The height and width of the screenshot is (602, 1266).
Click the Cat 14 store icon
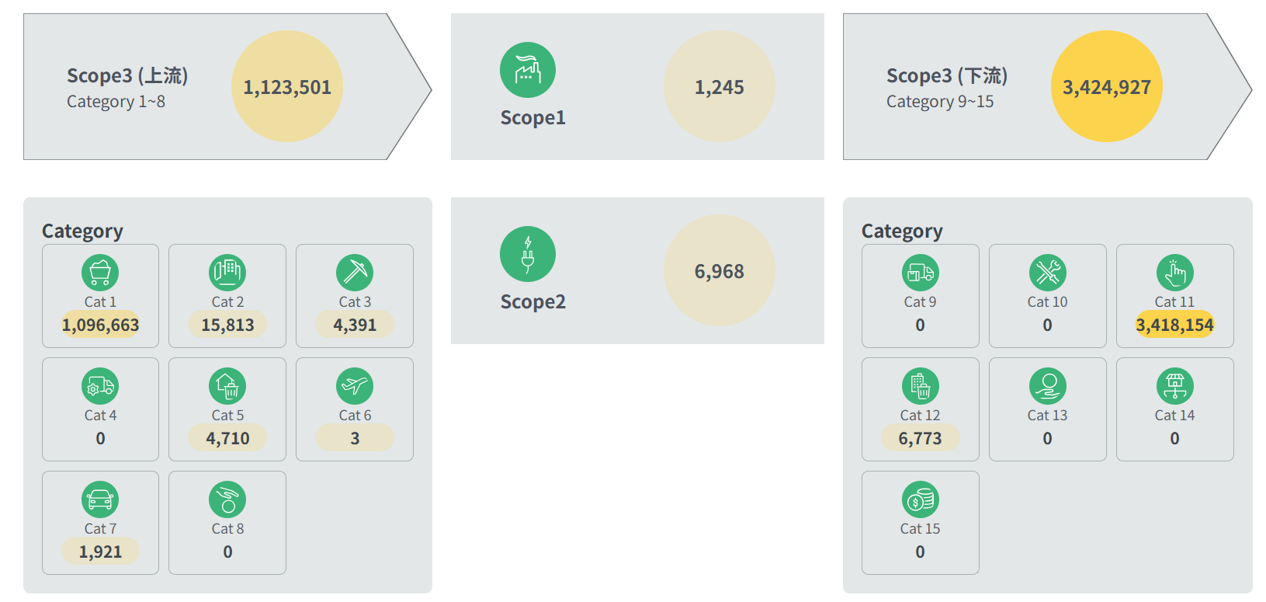1175,385
